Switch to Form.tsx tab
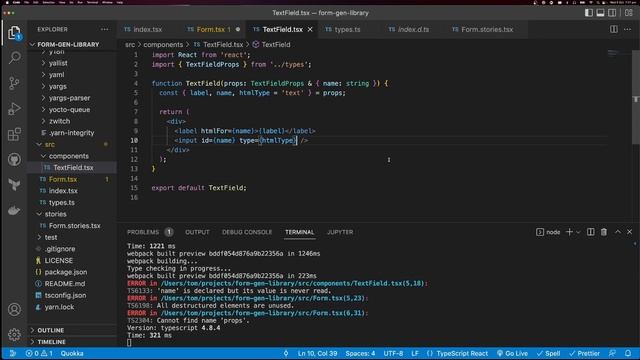This screenshot has height=360, width=640. (x=211, y=29)
